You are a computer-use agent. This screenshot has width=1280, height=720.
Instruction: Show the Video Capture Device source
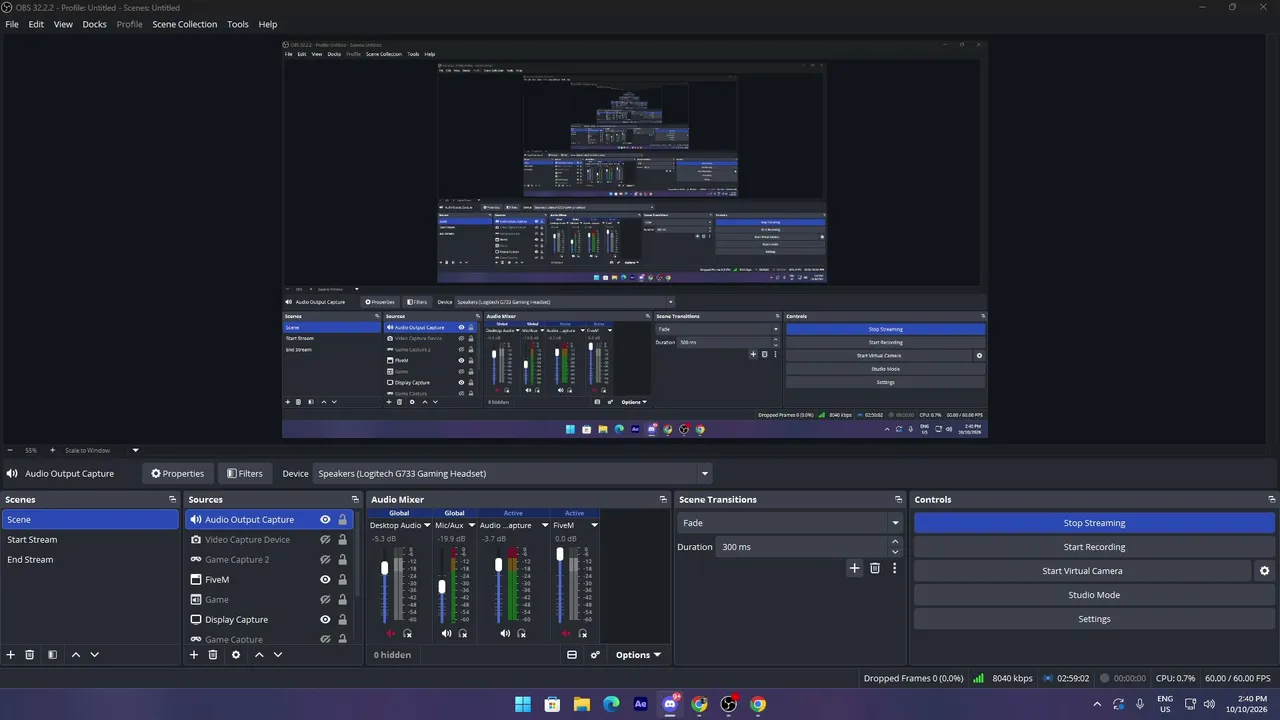point(325,540)
